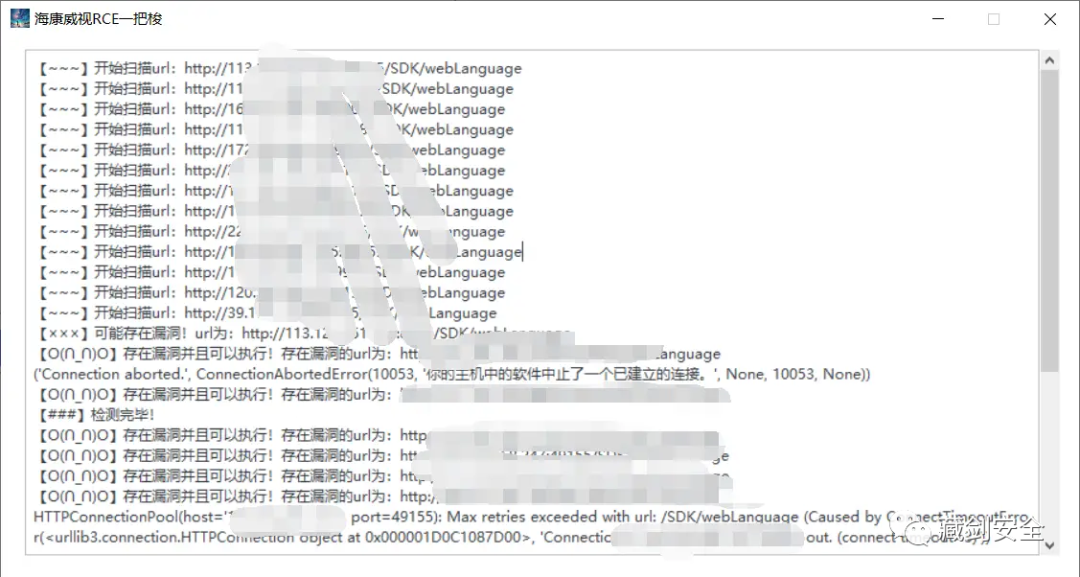Image resolution: width=1080 pixels, height=577 pixels.
Task: Click the scrollbar up arrow
Action: [1049, 61]
